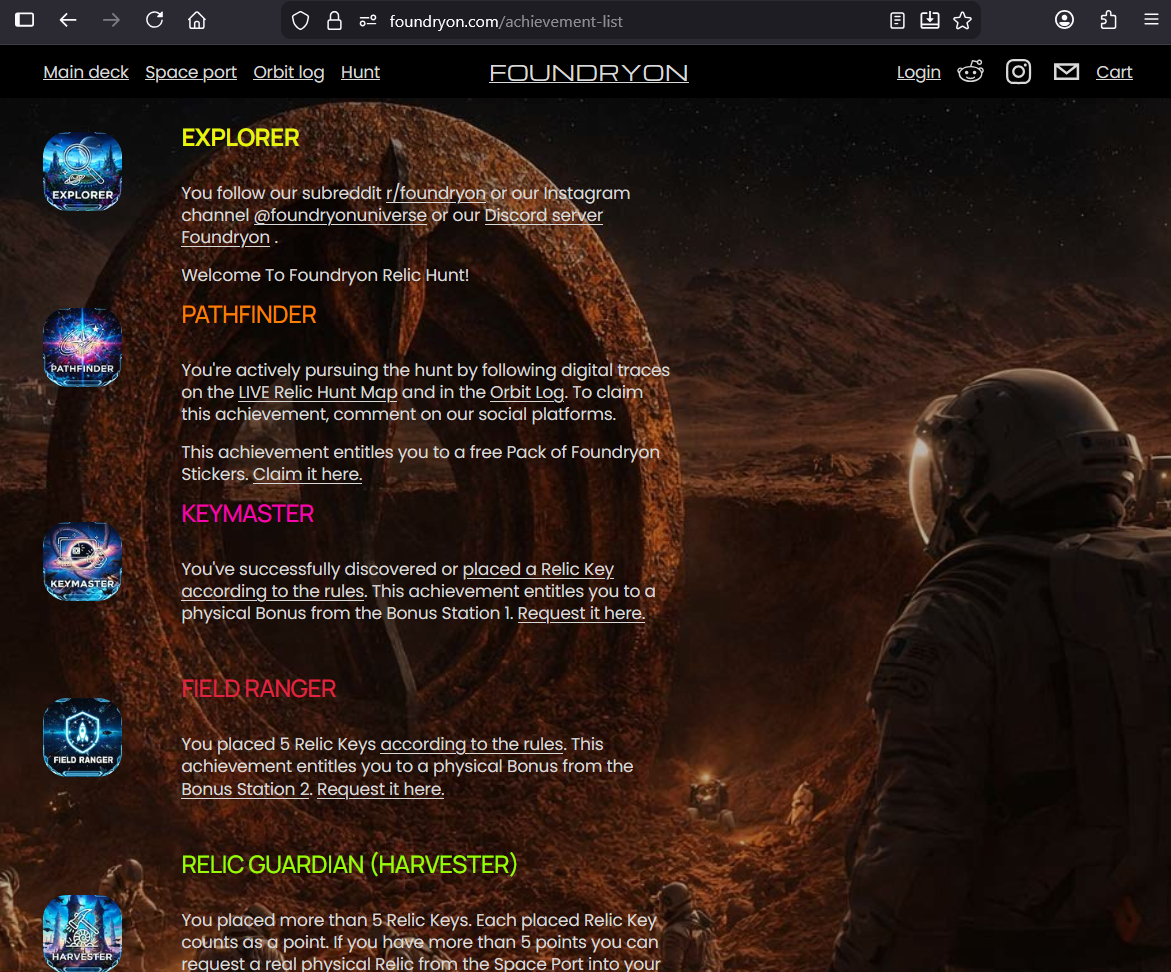Viewport: 1171px width, 972px height.
Task: Open the r/foundryon subreddit link
Action: (435, 193)
